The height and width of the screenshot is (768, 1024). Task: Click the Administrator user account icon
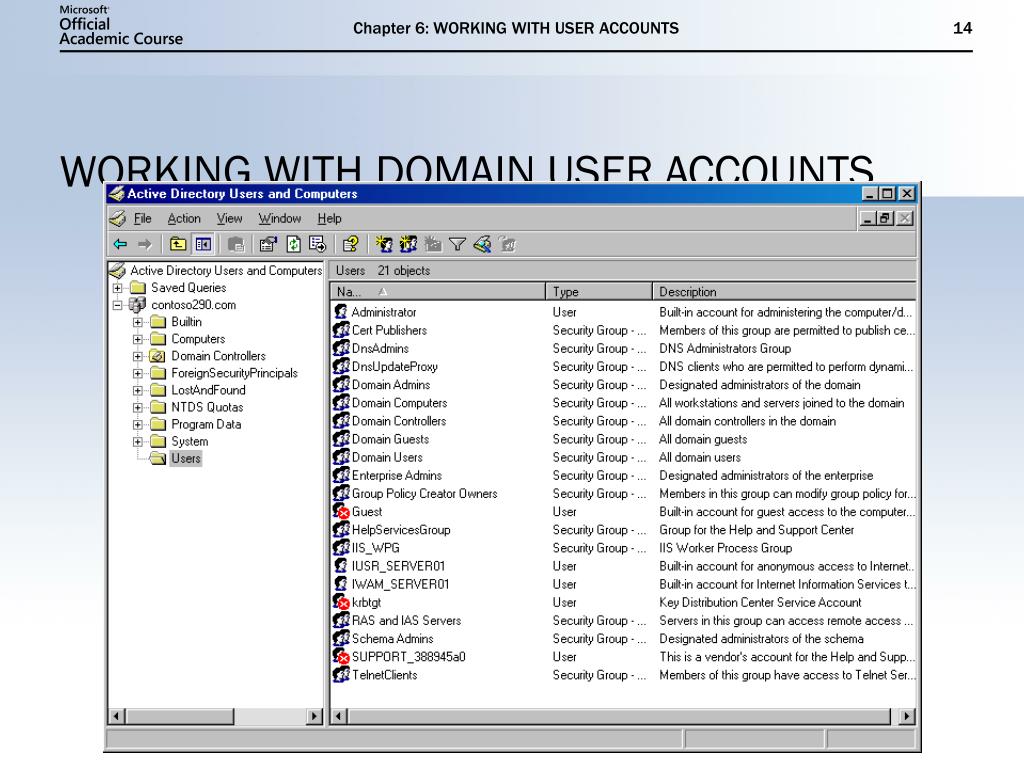341,312
